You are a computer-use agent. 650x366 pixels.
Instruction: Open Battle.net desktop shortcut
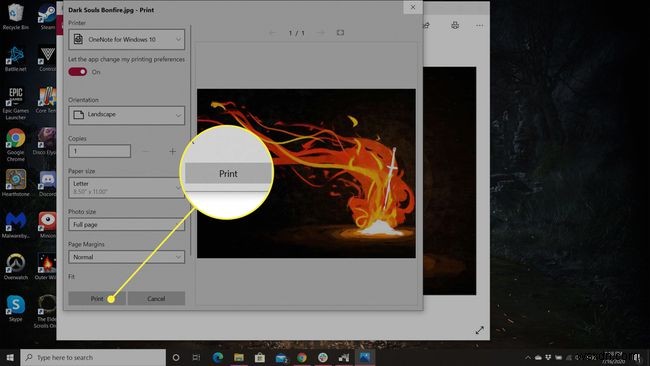pos(15,59)
